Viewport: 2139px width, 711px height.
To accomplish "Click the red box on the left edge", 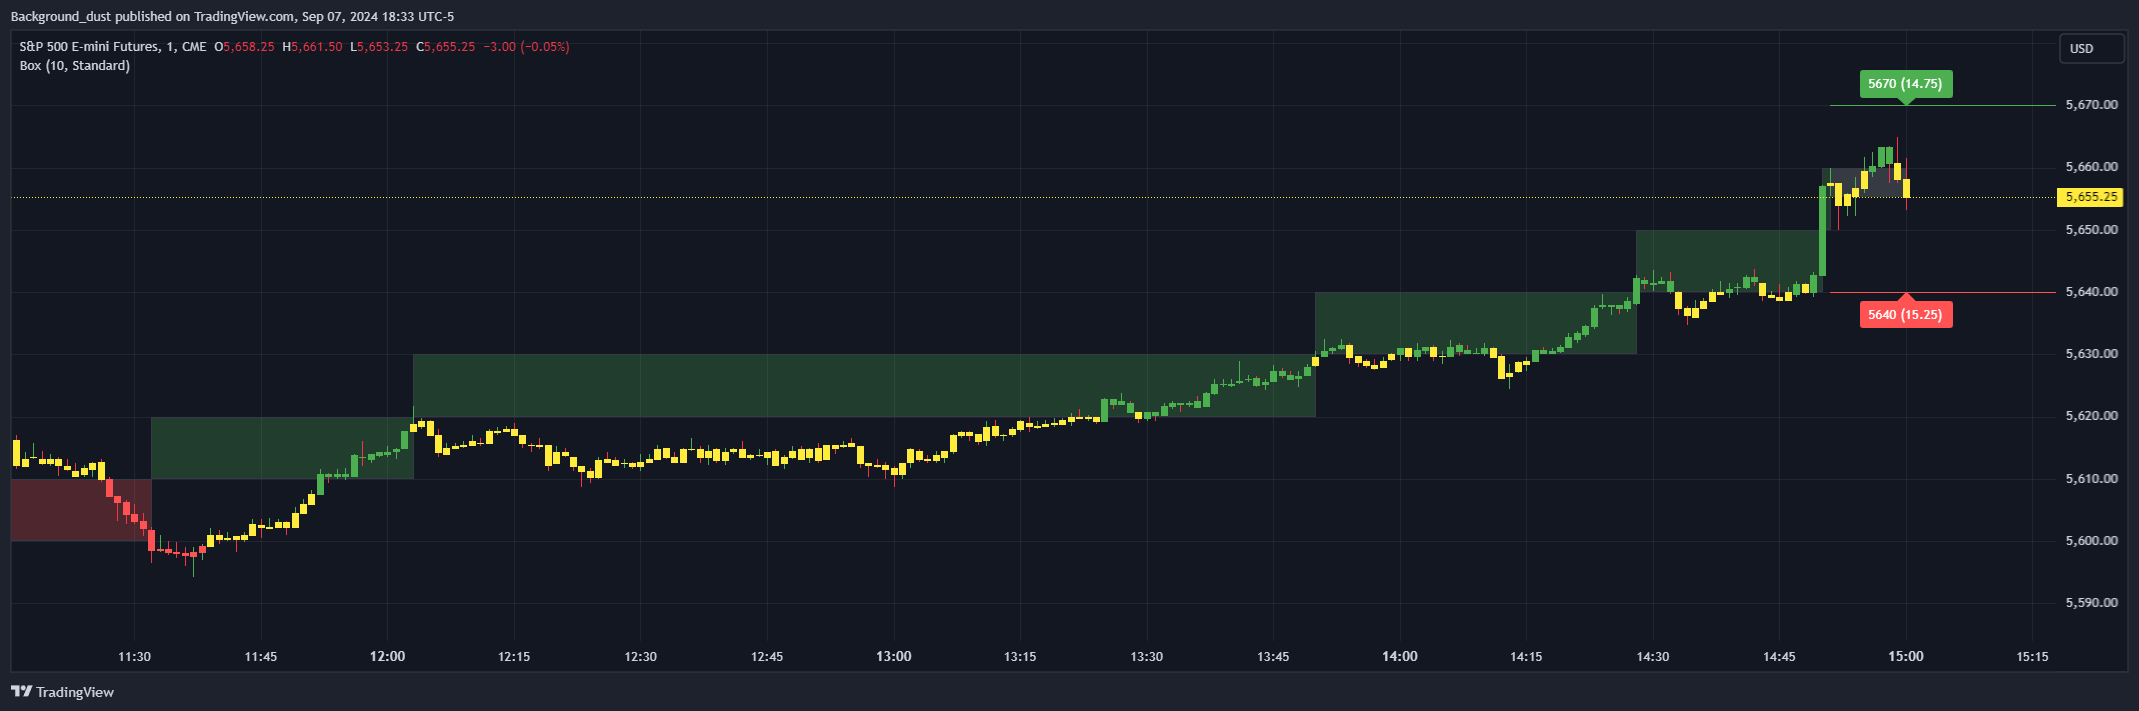I will (x=81, y=510).
